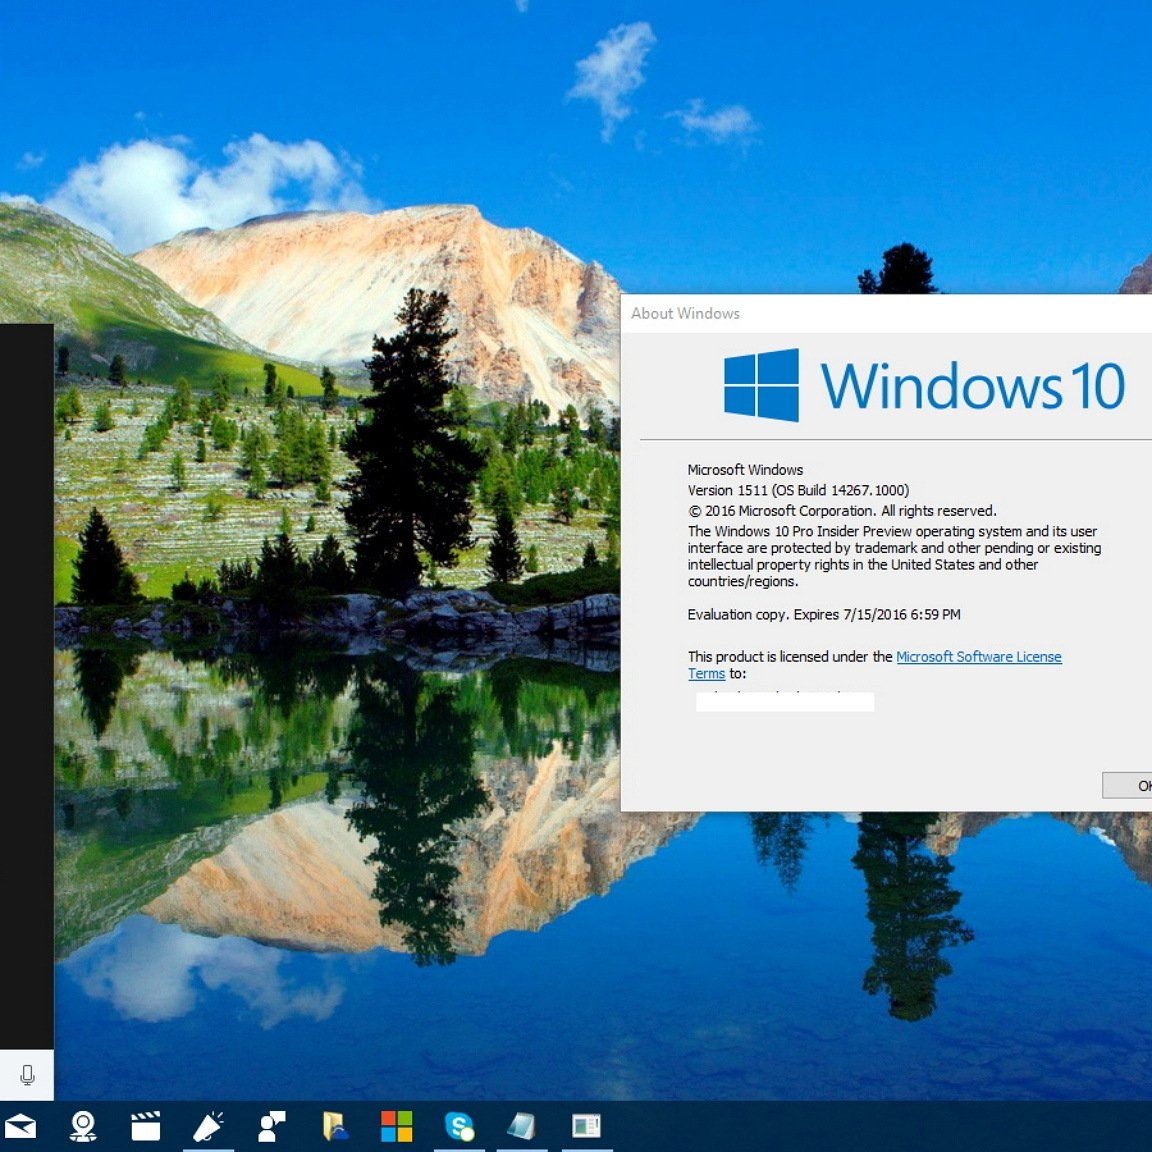Open the OneDrive folder taskbar icon

[x=334, y=1126]
